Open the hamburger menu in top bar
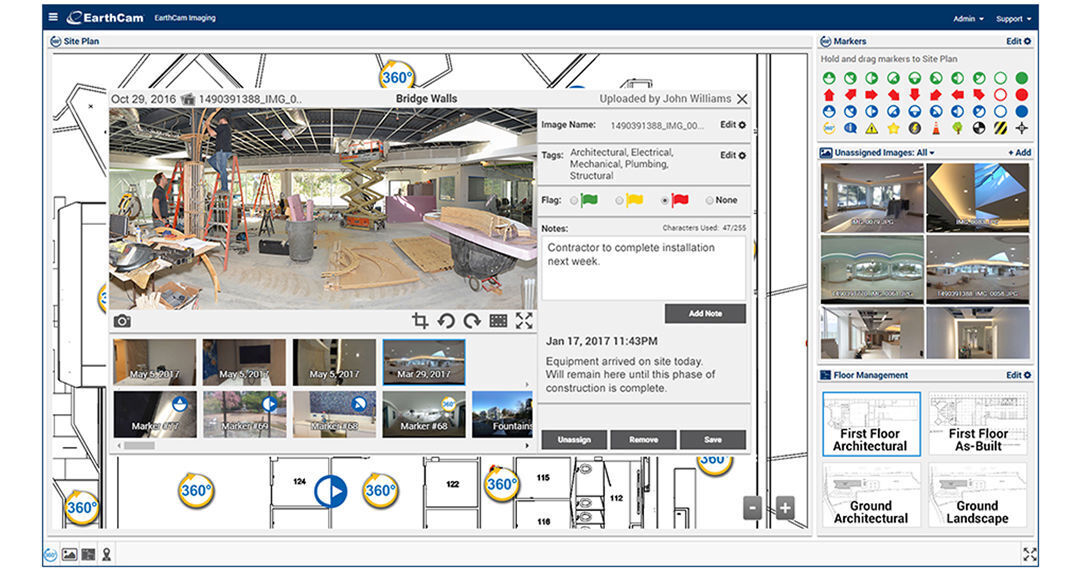Image resolution: width=1081 pixels, height=568 pixels. click(x=53, y=17)
